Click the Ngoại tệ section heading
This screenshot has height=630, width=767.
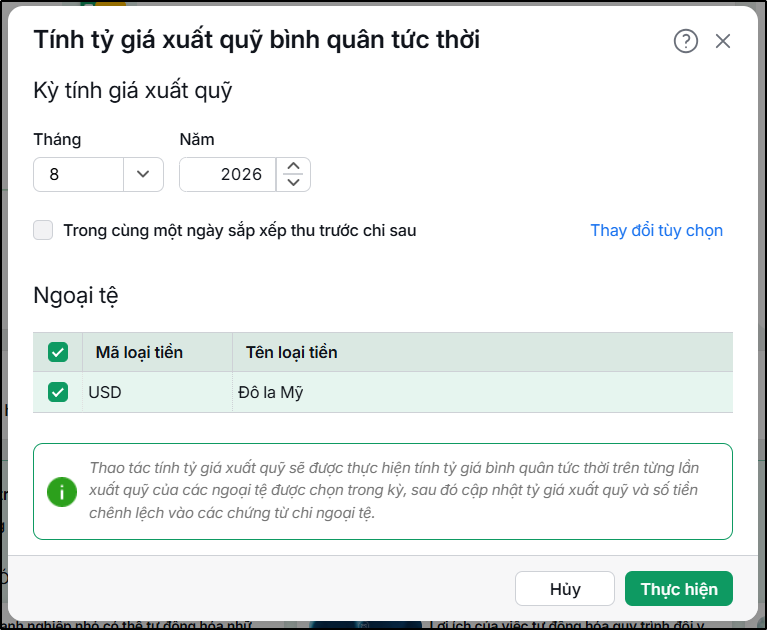tap(76, 295)
